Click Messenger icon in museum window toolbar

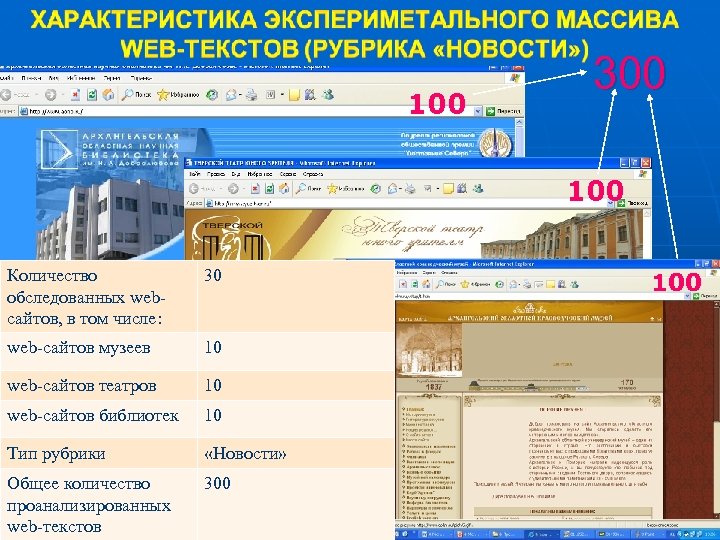[x=574, y=285]
